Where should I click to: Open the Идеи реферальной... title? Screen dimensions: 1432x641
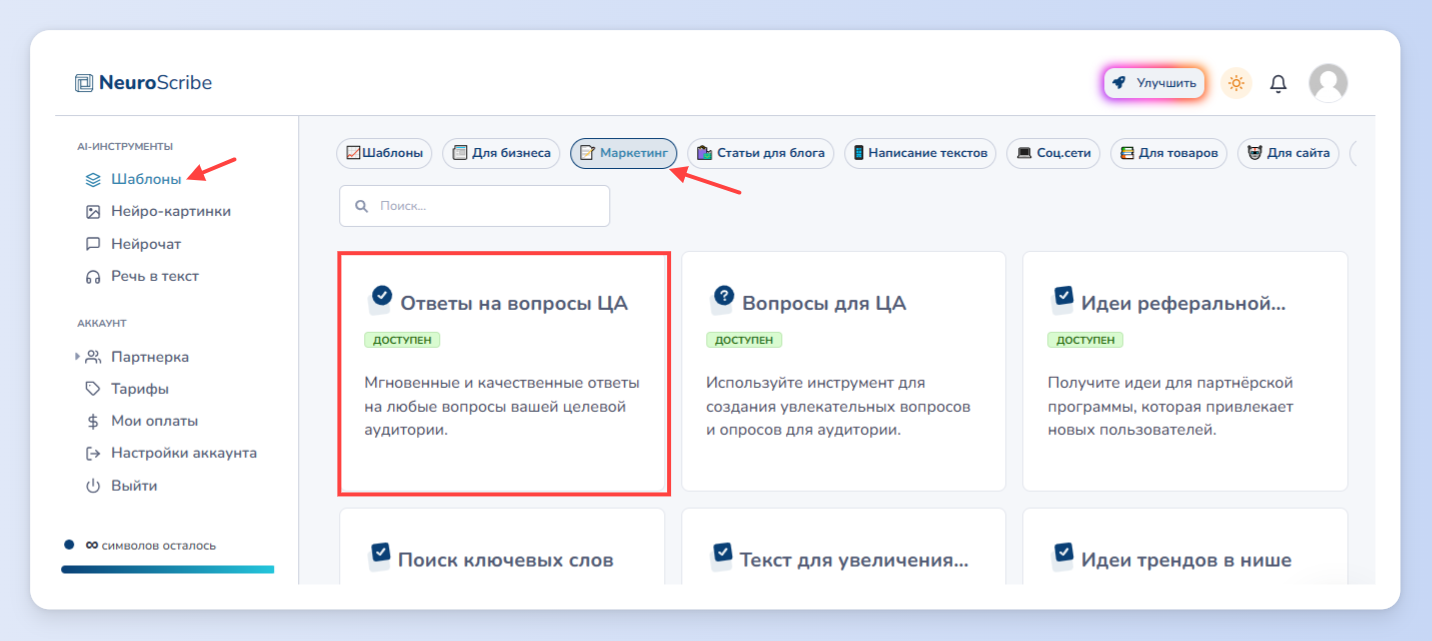[x=1183, y=303]
